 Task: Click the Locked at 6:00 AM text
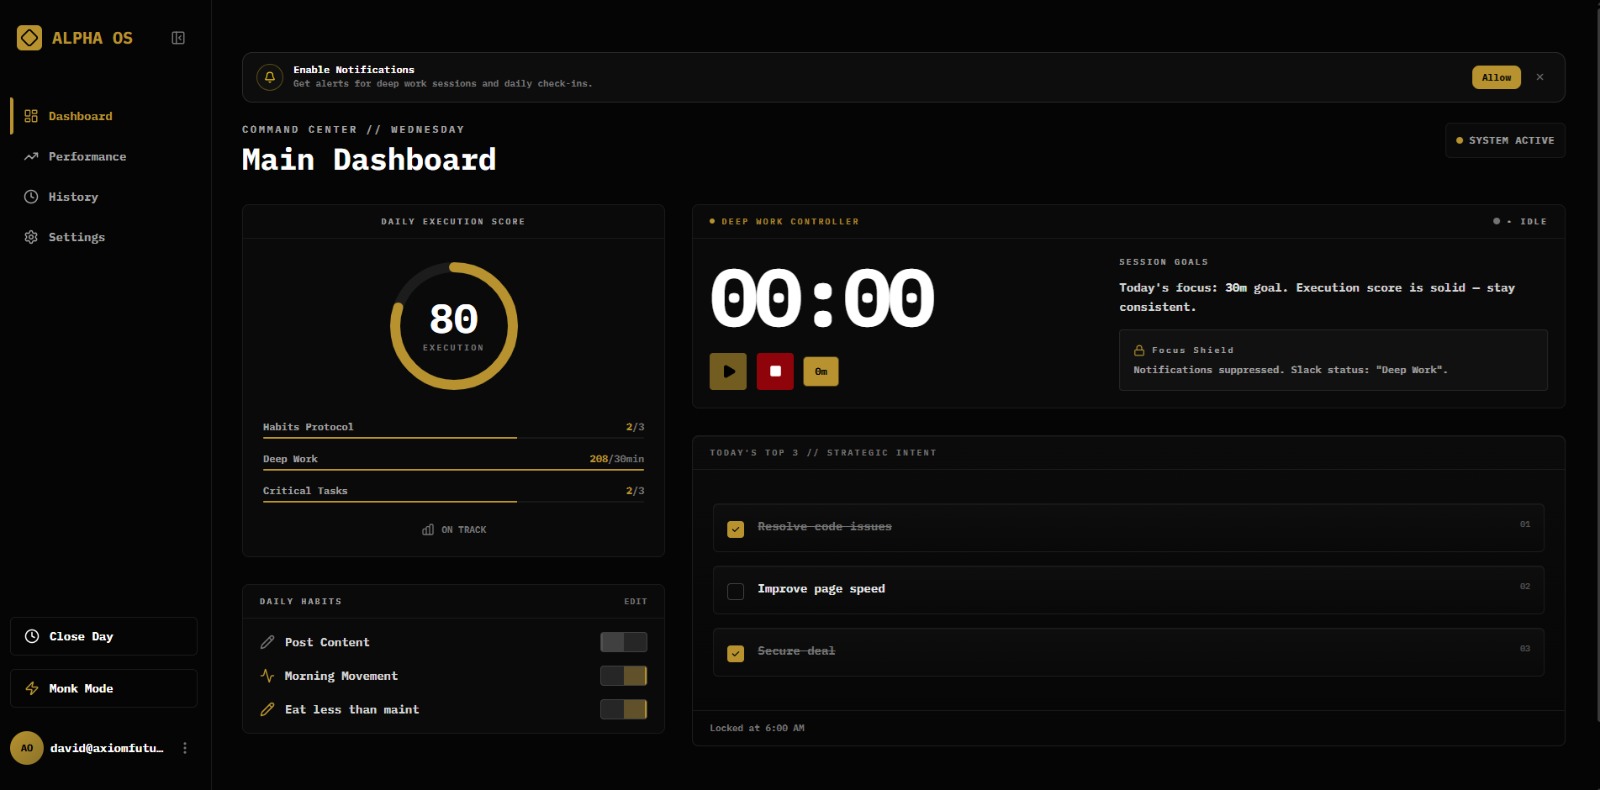[757, 728]
